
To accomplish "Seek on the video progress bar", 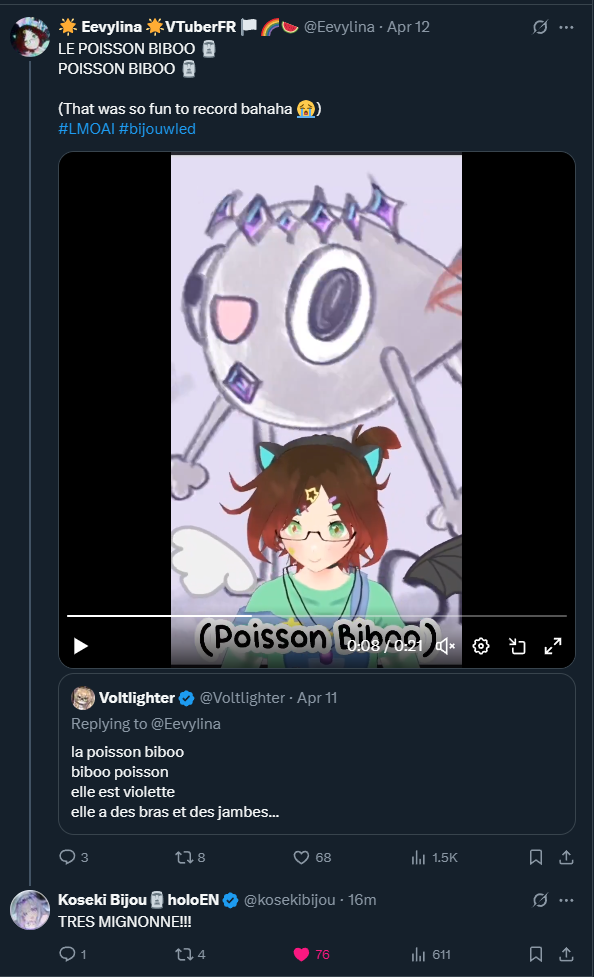I will point(317,616).
